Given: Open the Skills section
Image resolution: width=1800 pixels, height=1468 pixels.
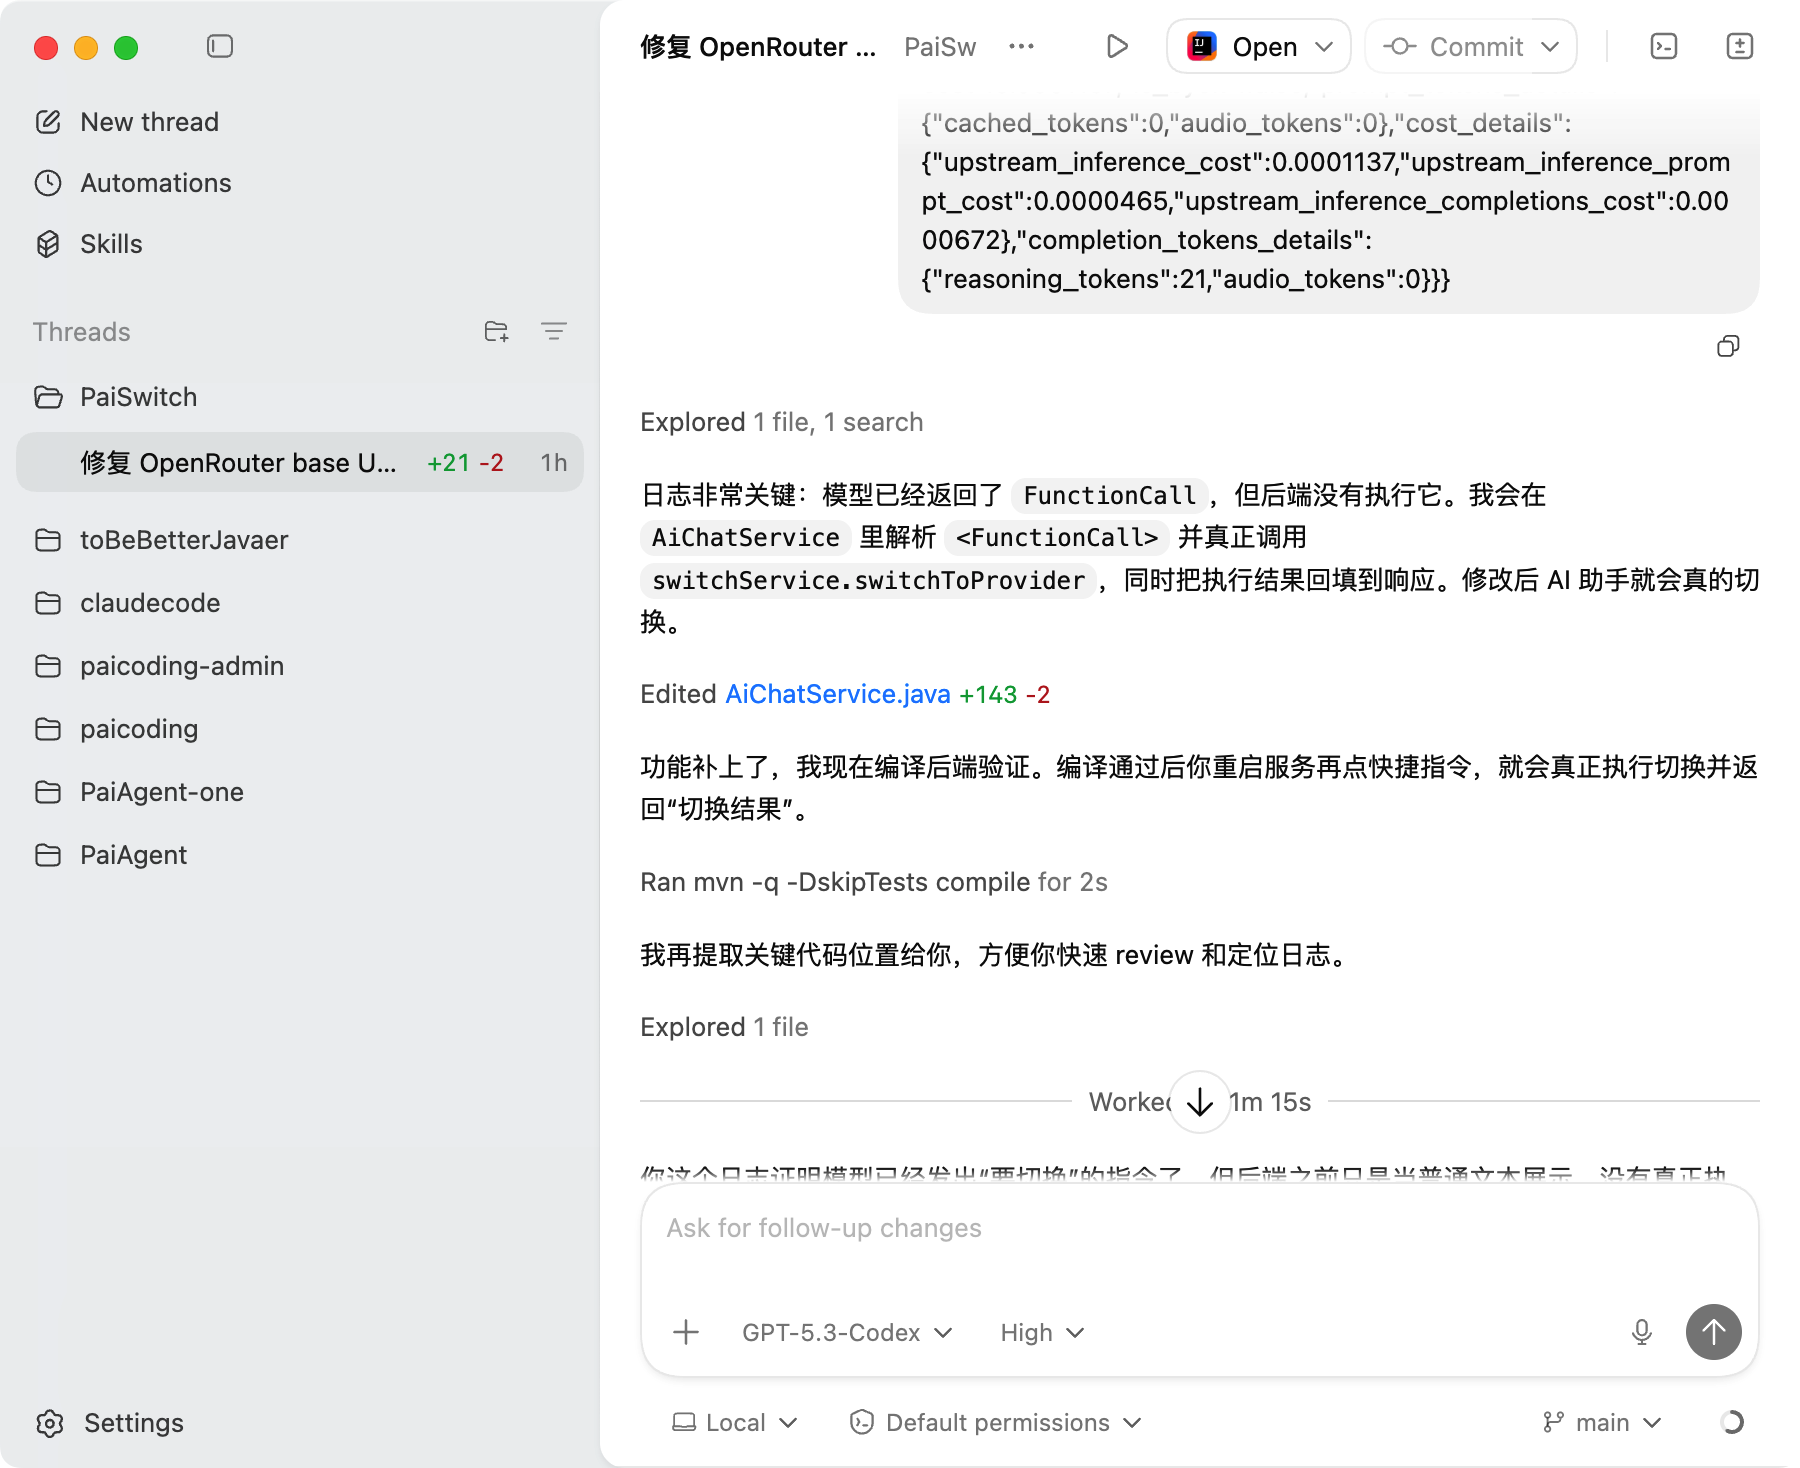Looking at the screenshot, I should pos(111,244).
